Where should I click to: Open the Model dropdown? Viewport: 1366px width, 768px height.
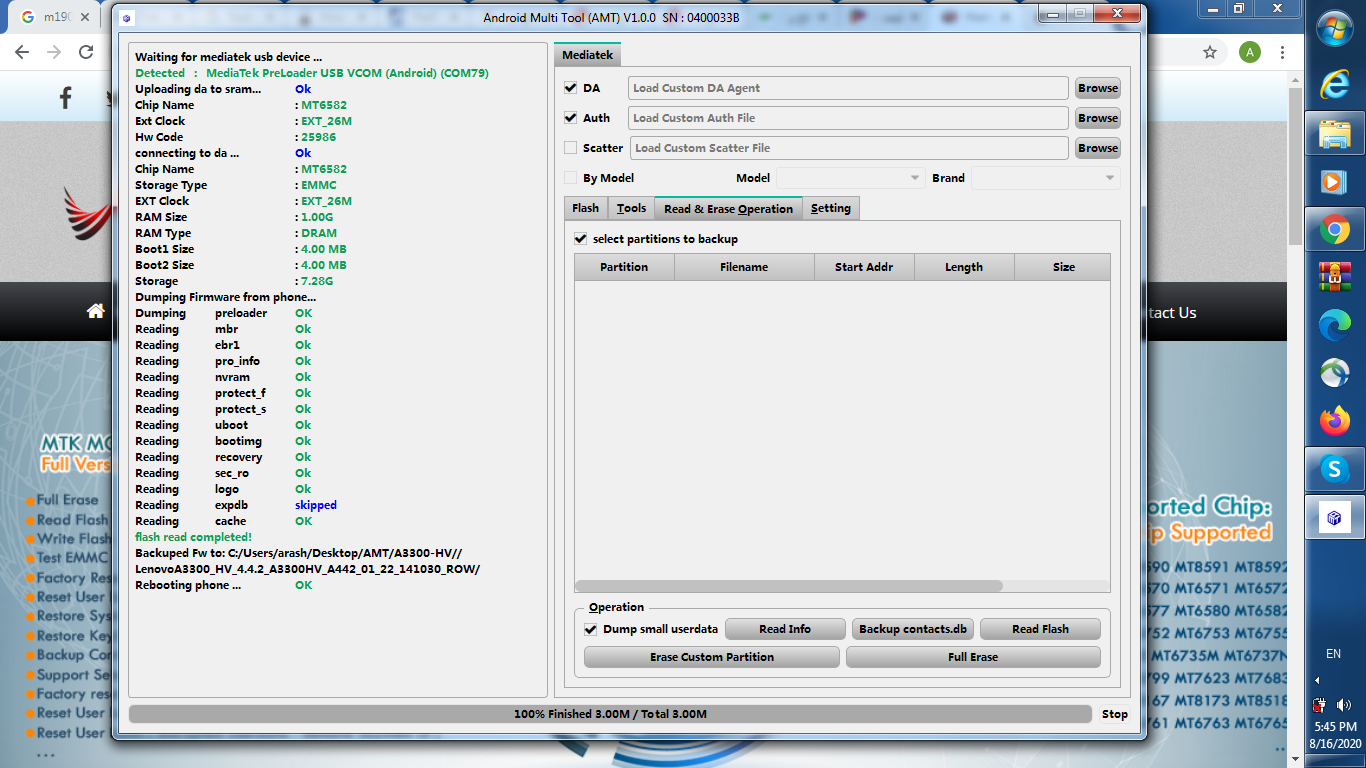point(851,178)
